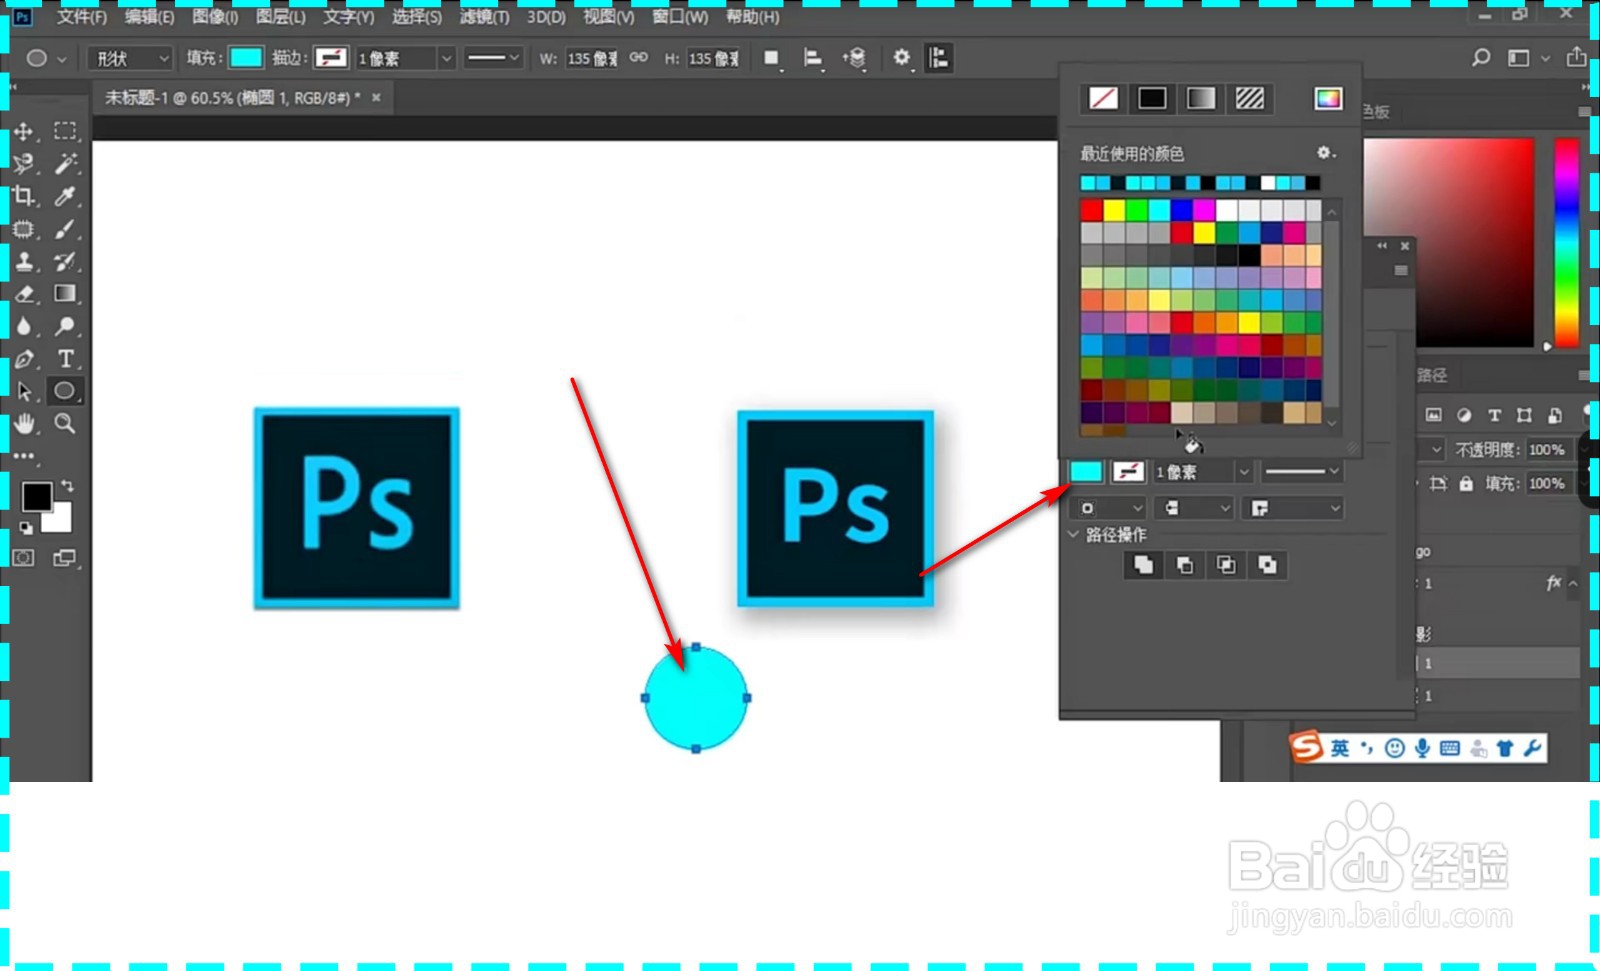
Task: Select the Blur tool
Action: click(24, 326)
